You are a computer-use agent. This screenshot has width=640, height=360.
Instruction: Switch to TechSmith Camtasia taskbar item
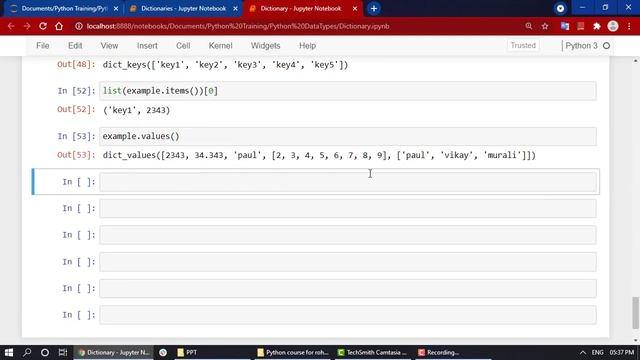coord(373,352)
